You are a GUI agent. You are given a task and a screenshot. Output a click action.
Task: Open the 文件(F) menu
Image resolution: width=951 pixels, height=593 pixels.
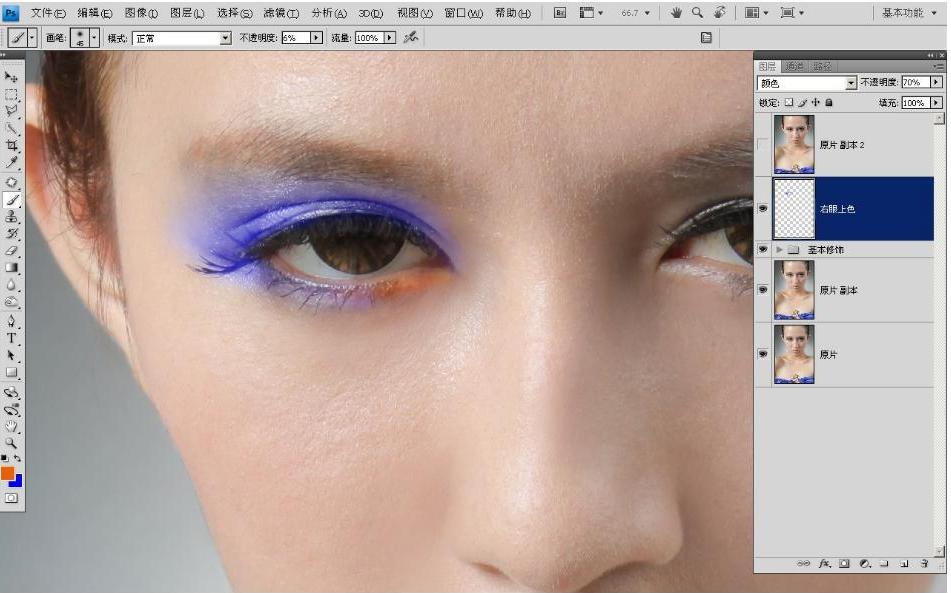click(48, 13)
